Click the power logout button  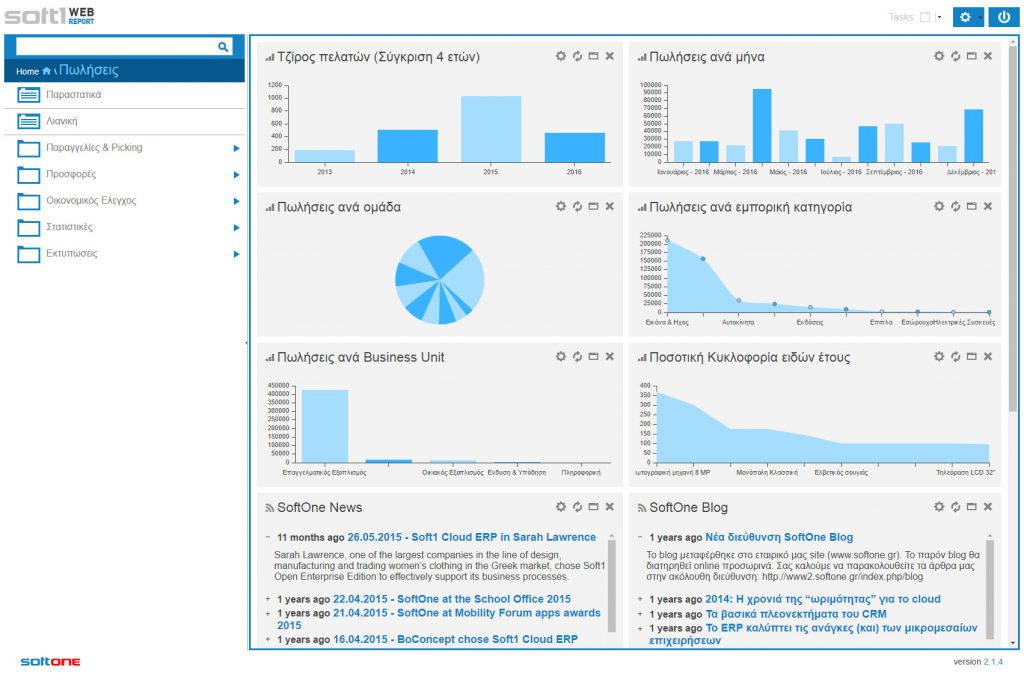pyautogui.click(x=1004, y=17)
